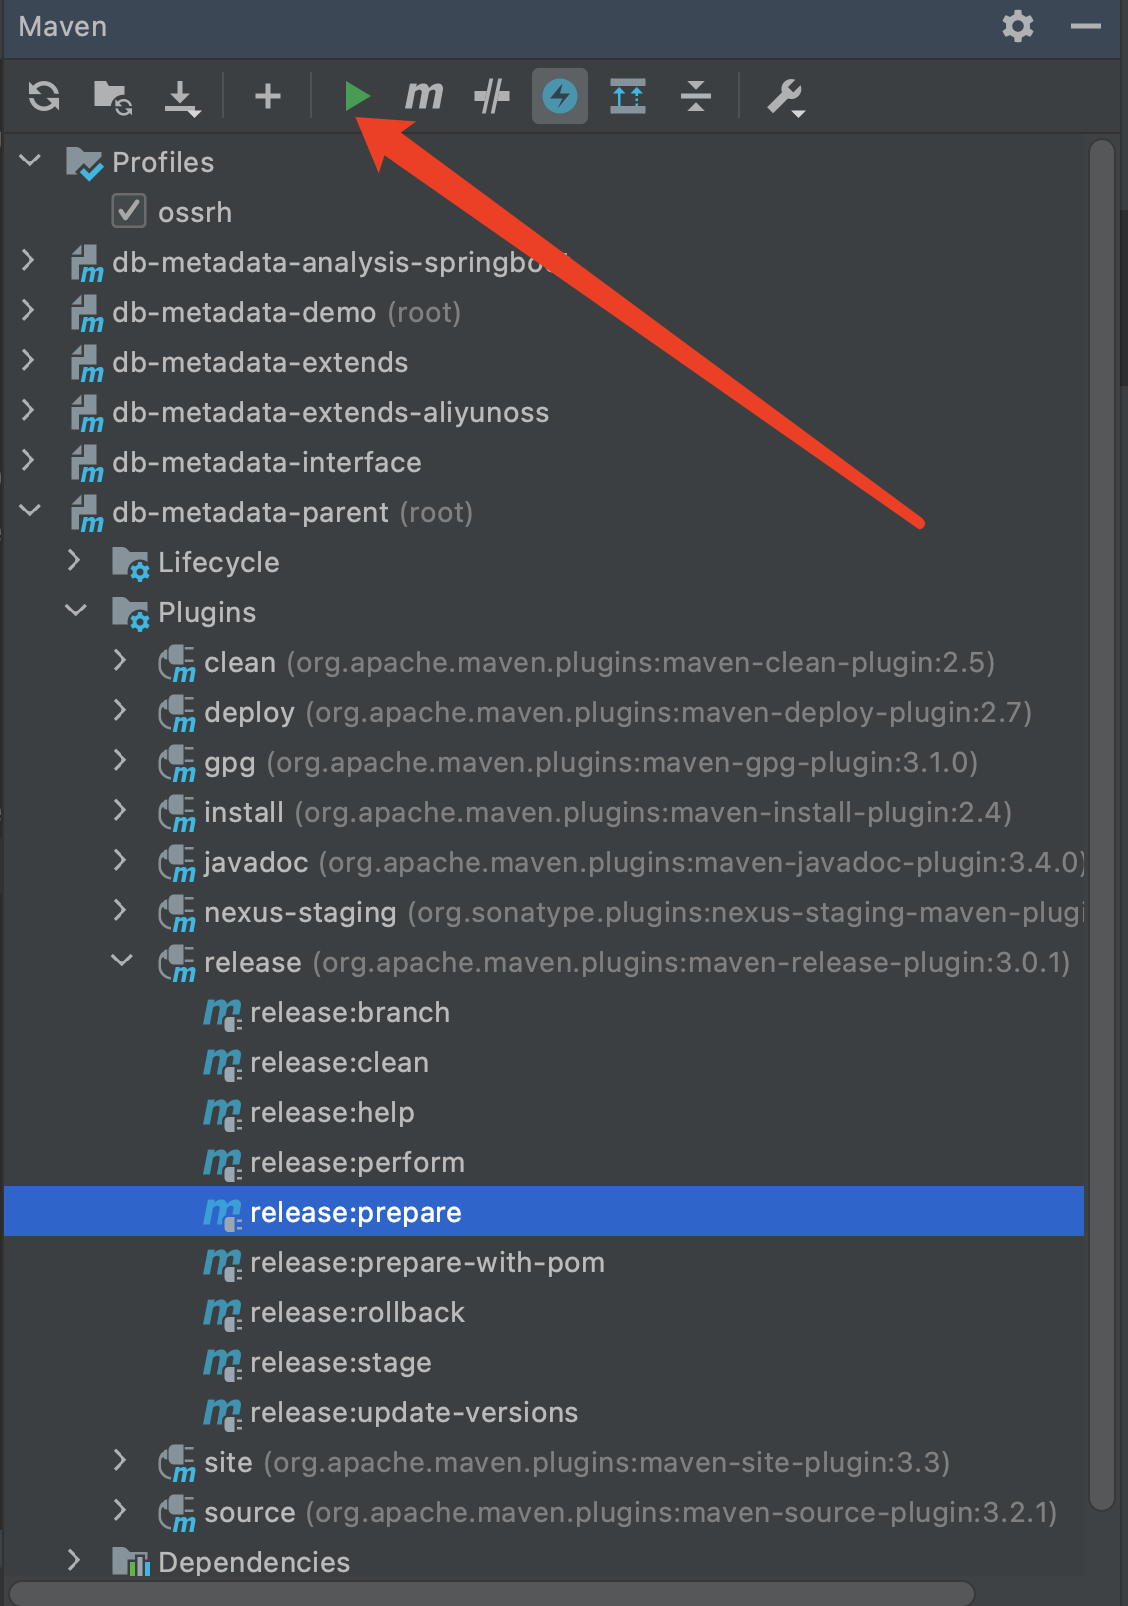This screenshot has width=1128, height=1606.
Task: Generate sources and update folders icon
Action: 113,97
